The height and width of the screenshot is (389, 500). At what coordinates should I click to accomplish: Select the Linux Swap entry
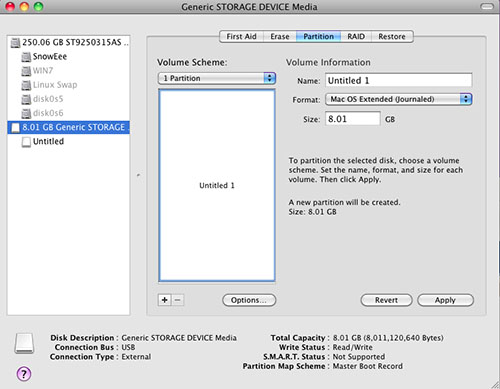point(55,85)
